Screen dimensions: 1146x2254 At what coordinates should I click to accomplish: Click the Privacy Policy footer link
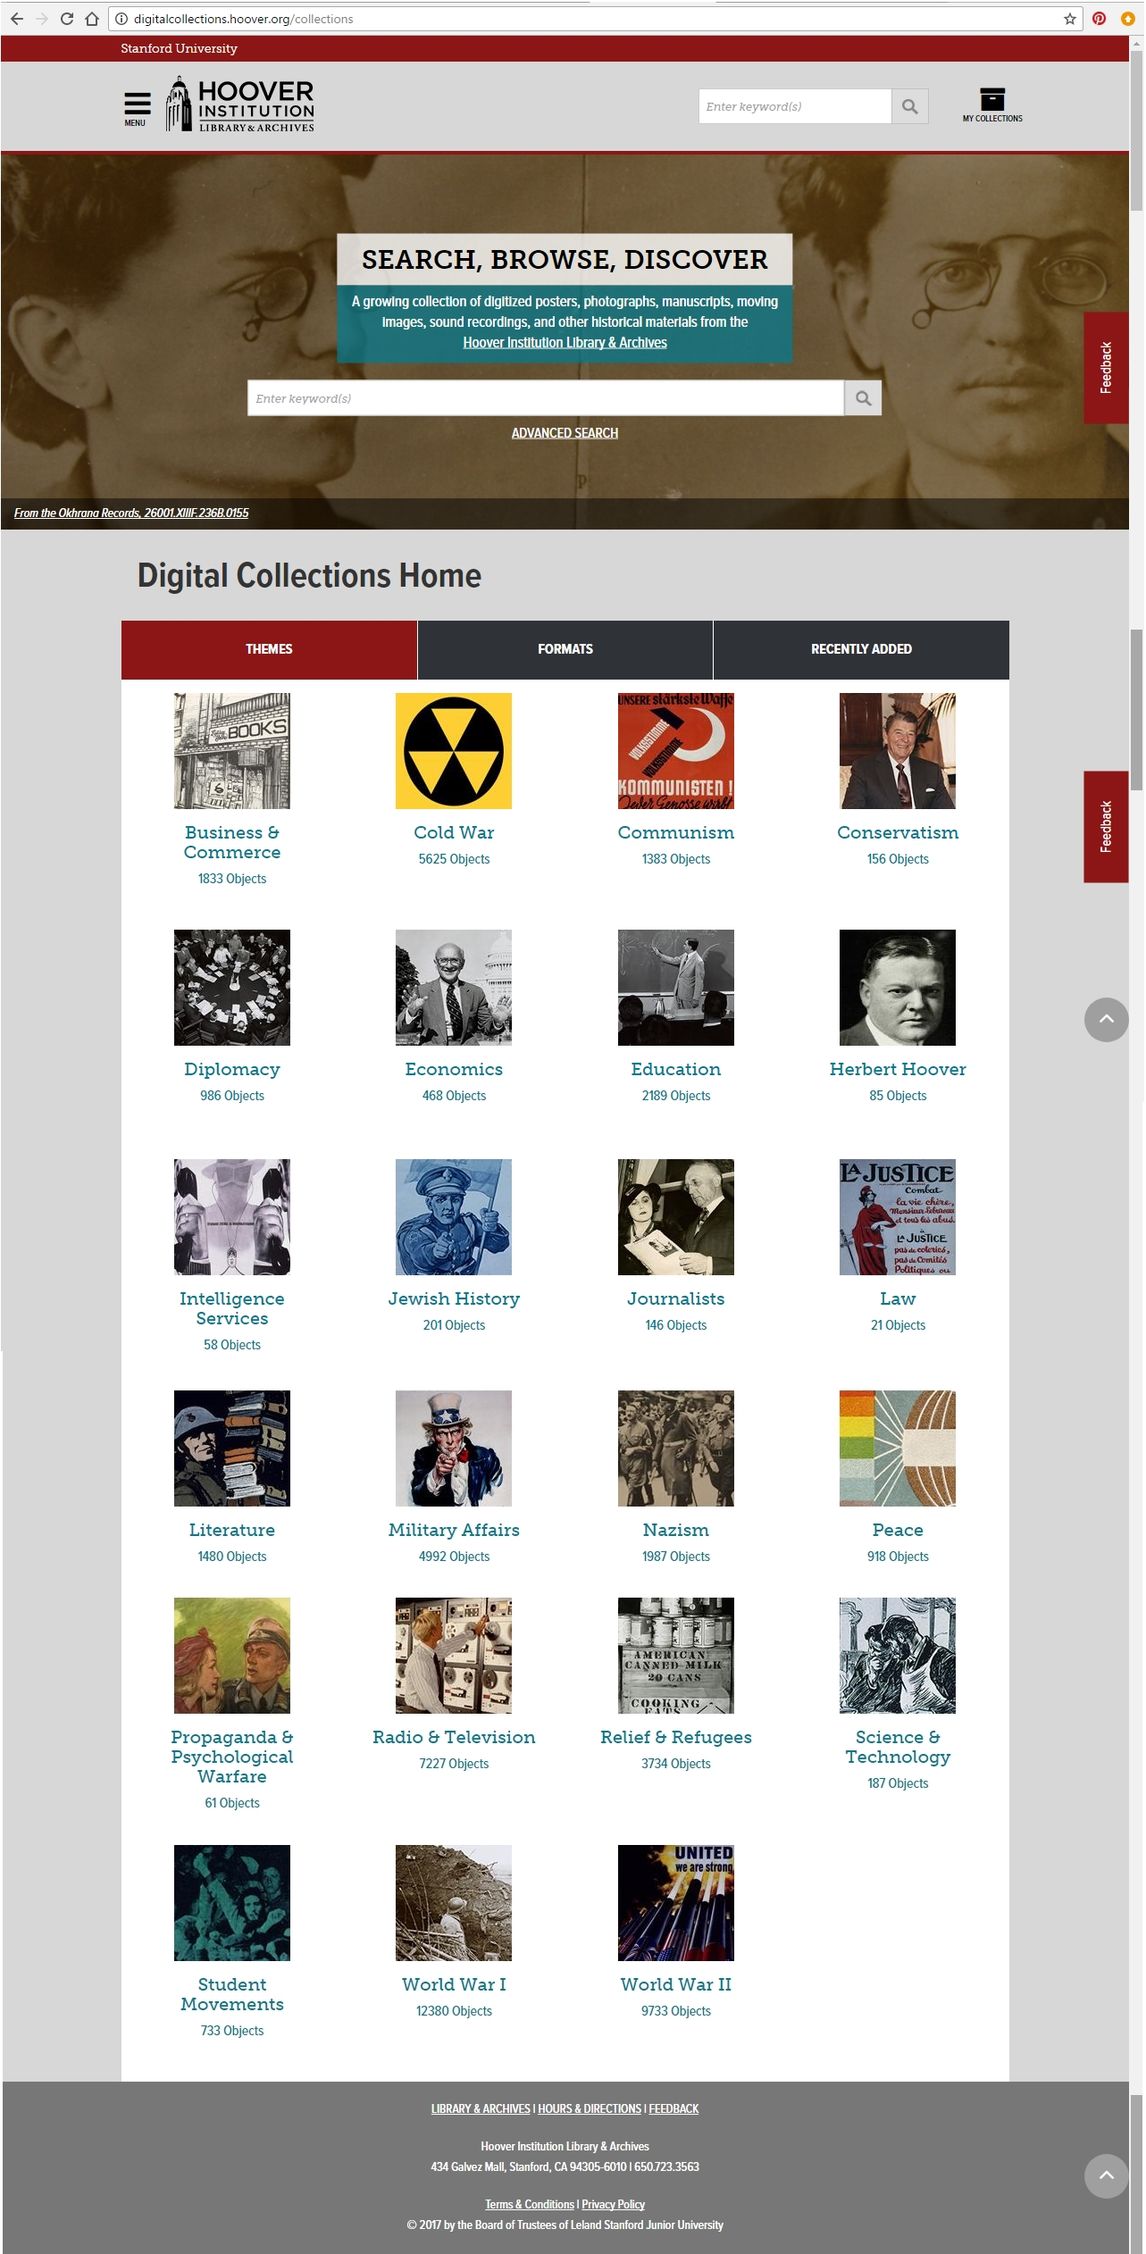[x=613, y=2204]
